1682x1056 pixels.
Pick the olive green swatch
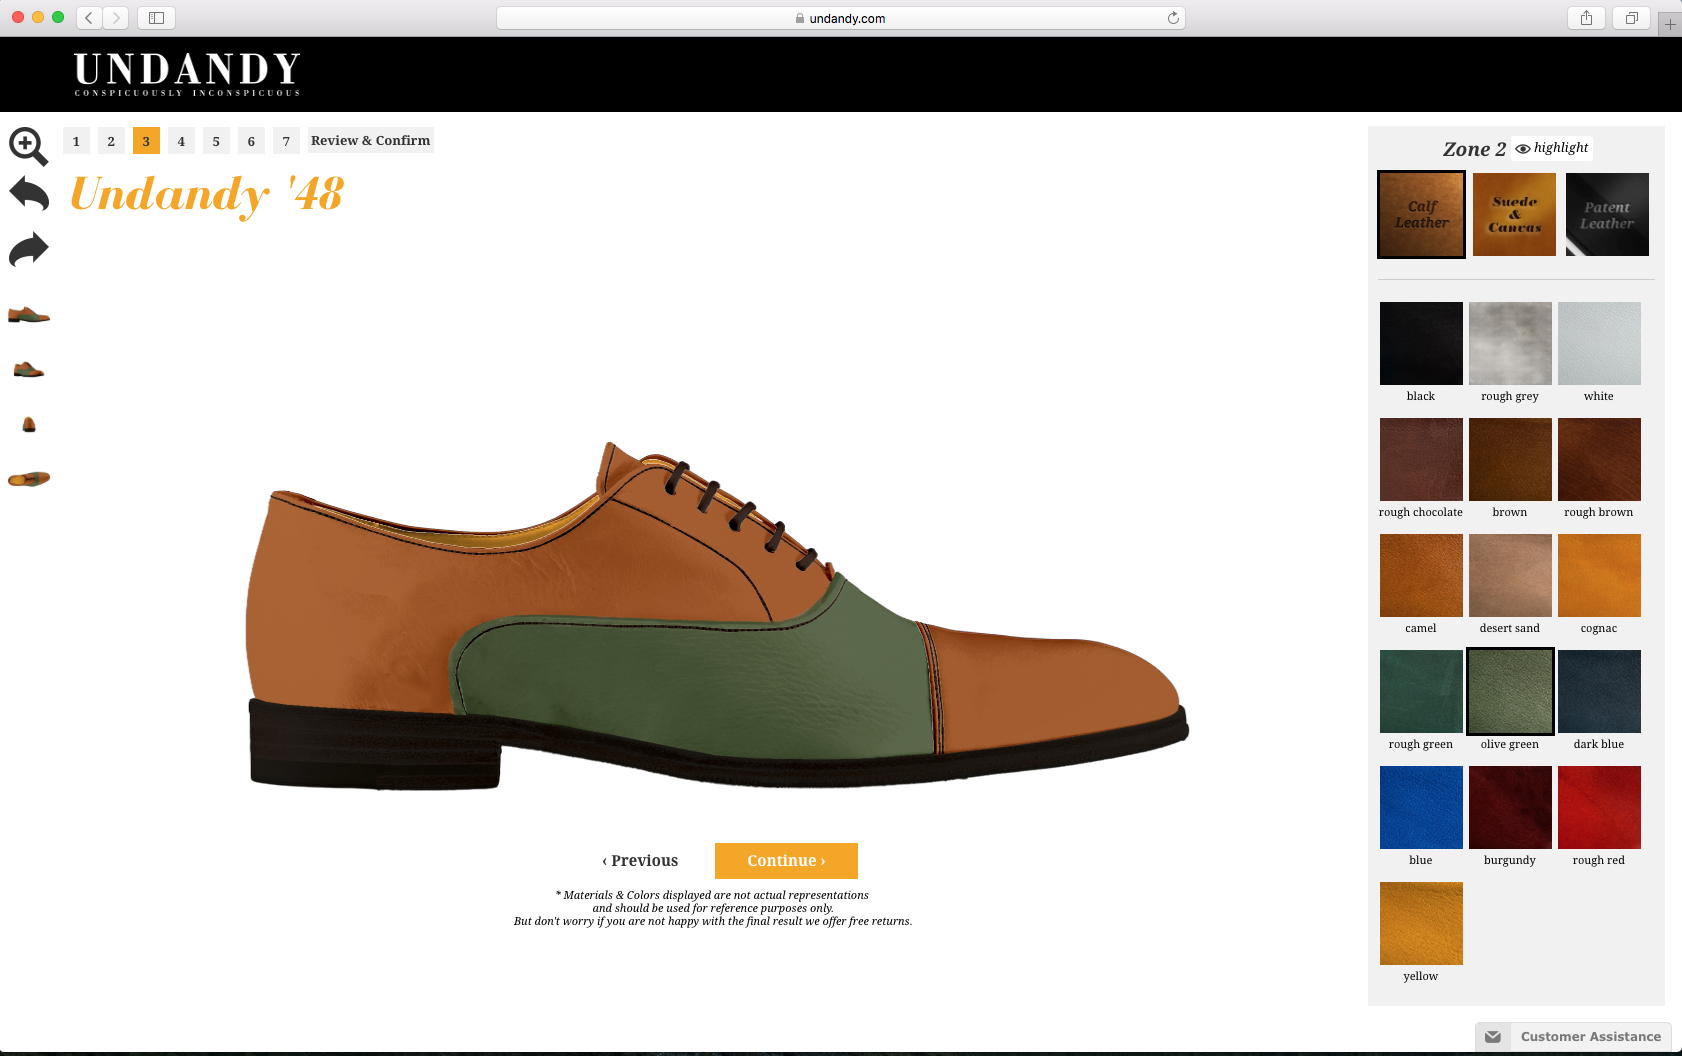(1510, 691)
